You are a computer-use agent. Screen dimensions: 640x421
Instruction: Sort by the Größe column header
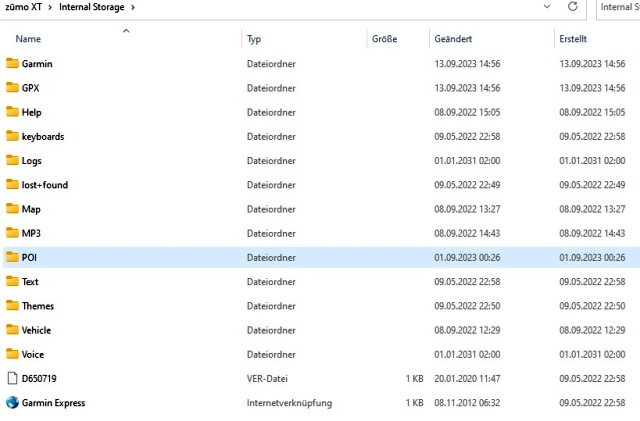pyautogui.click(x=384, y=39)
